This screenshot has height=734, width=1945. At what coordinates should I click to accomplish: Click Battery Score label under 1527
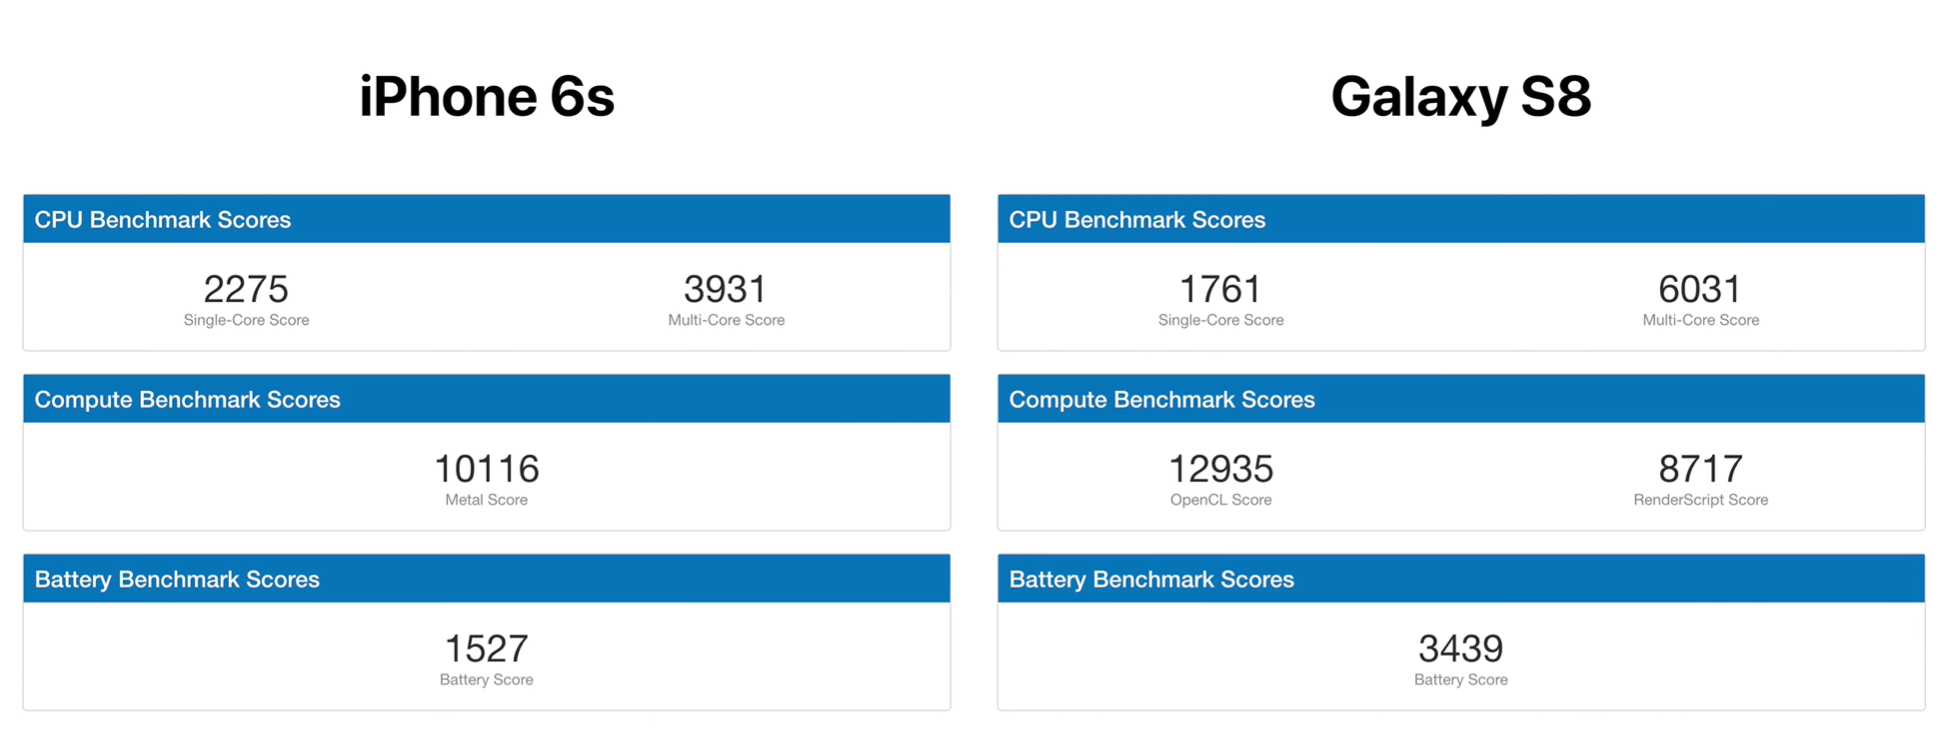click(x=487, y=680)
